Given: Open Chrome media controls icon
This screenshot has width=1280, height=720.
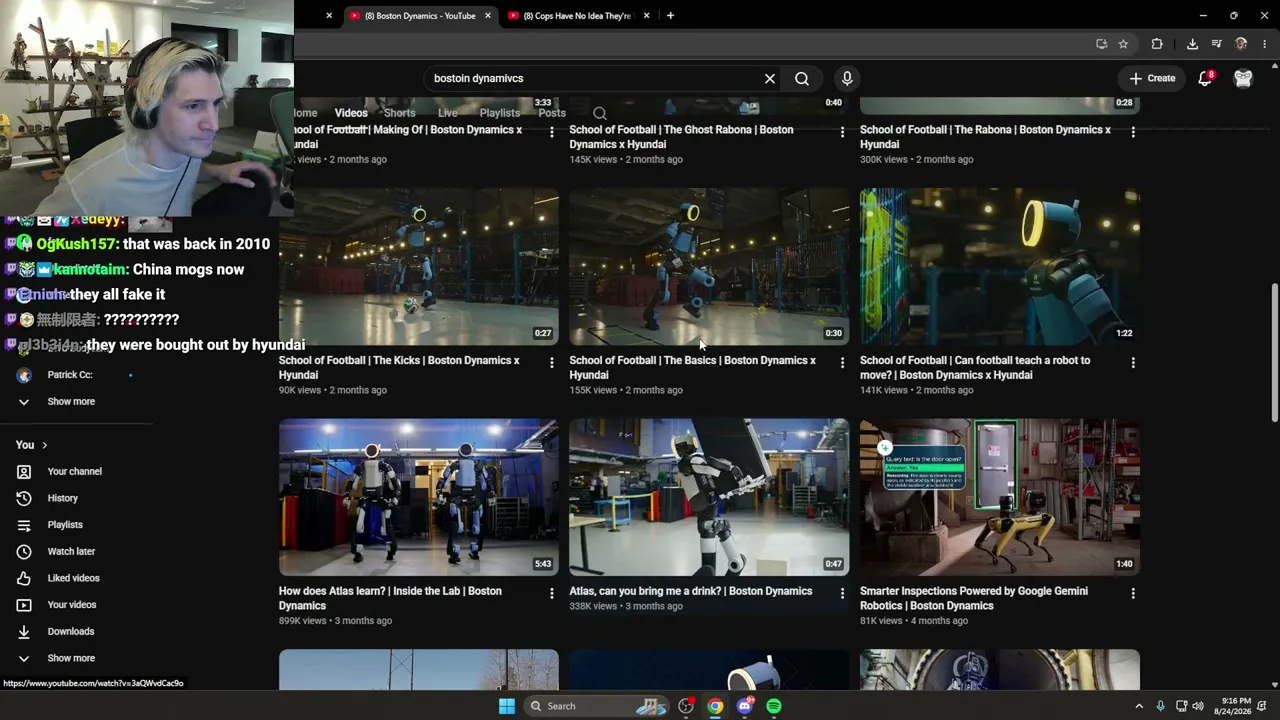Looking at the screenshot, I should [1217, 44].
